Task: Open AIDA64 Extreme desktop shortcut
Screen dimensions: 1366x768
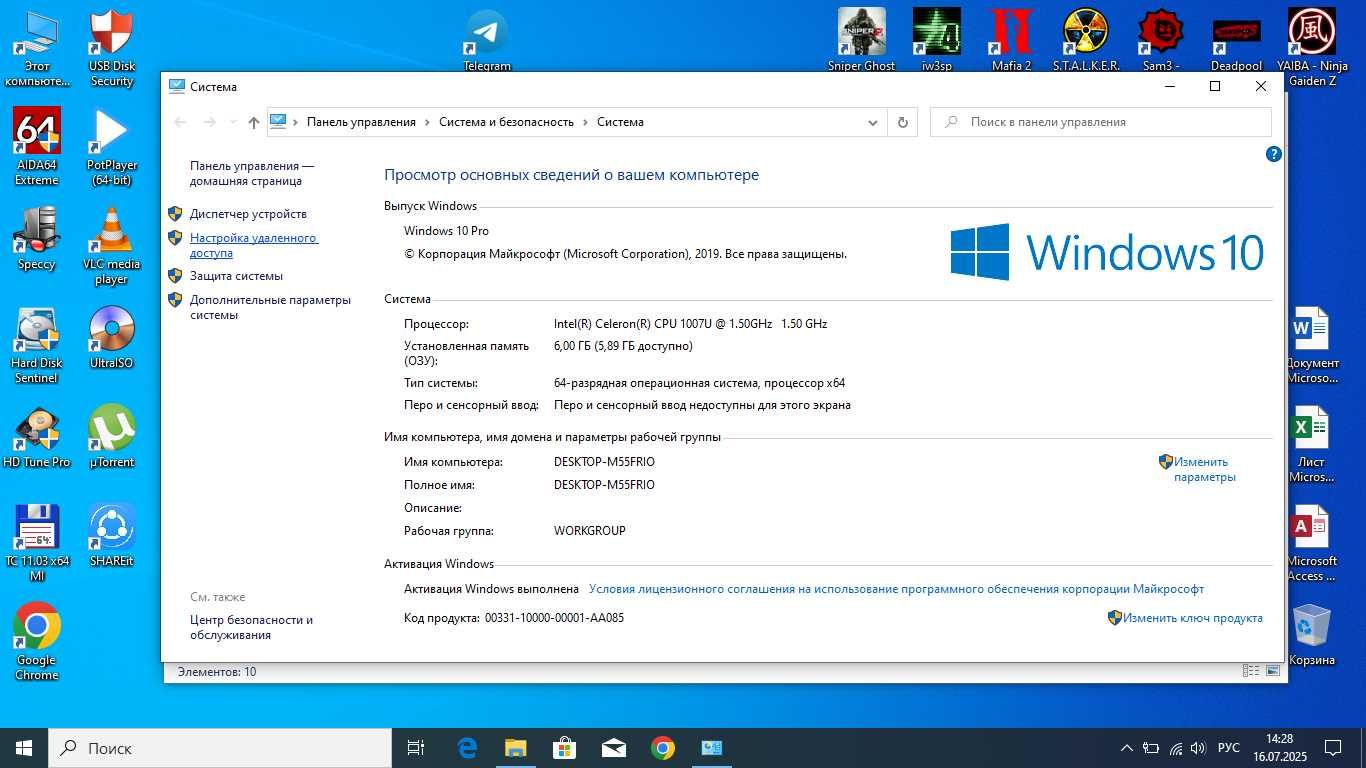Action: (37, 147)
